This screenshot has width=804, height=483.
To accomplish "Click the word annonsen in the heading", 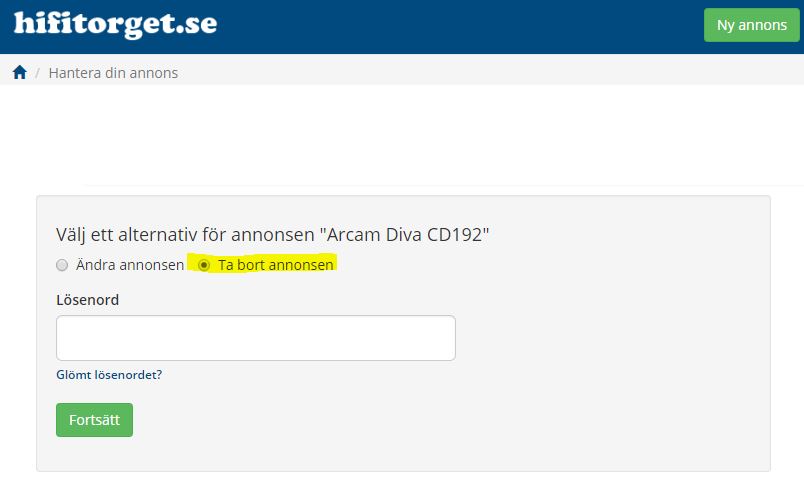I will click(273, 235).
